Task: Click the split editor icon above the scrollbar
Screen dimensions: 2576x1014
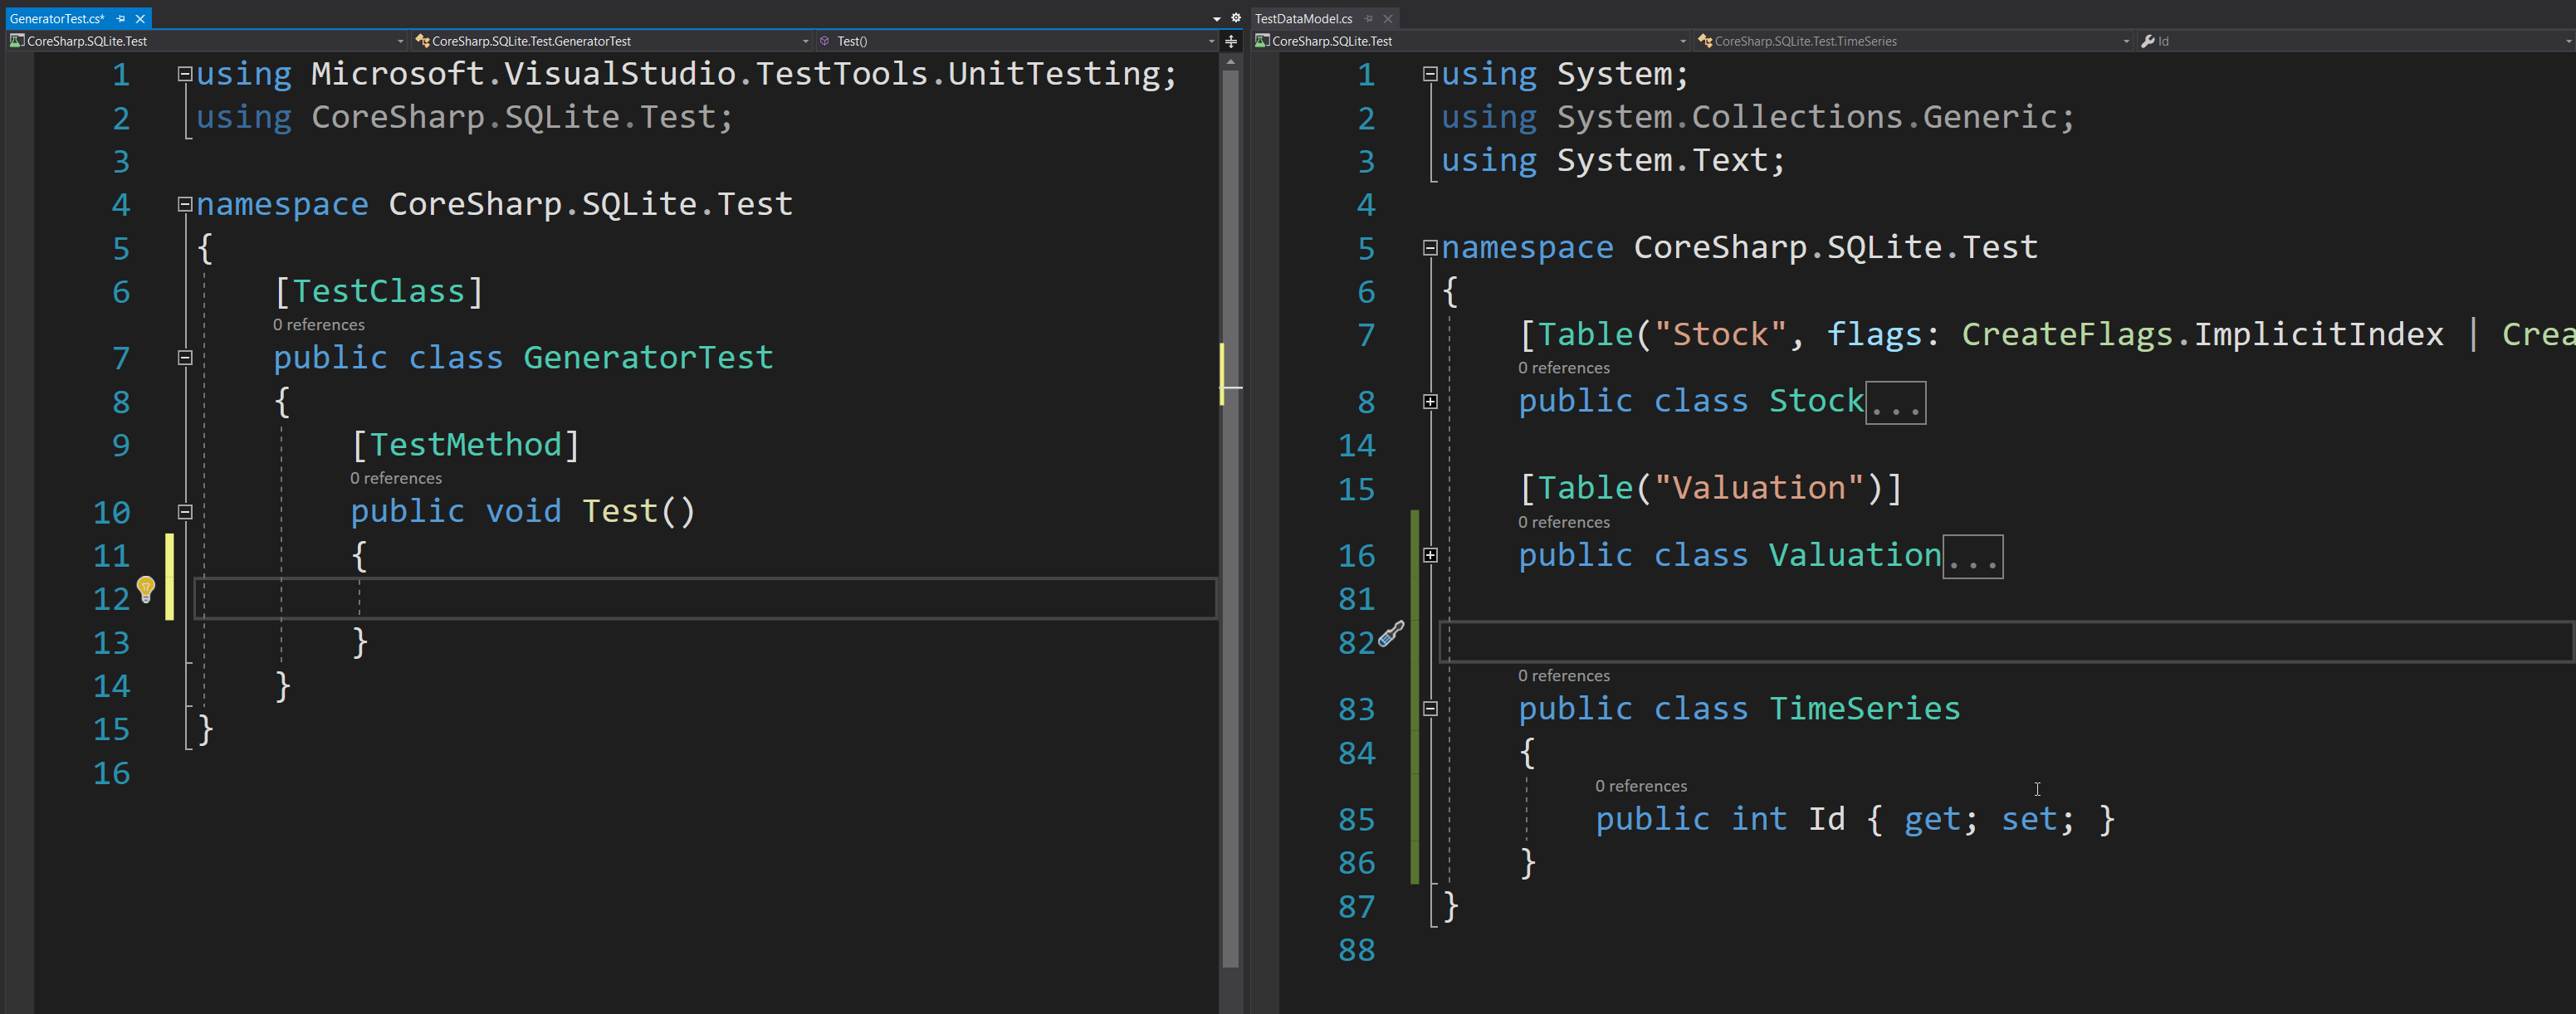Action: 1230,41
